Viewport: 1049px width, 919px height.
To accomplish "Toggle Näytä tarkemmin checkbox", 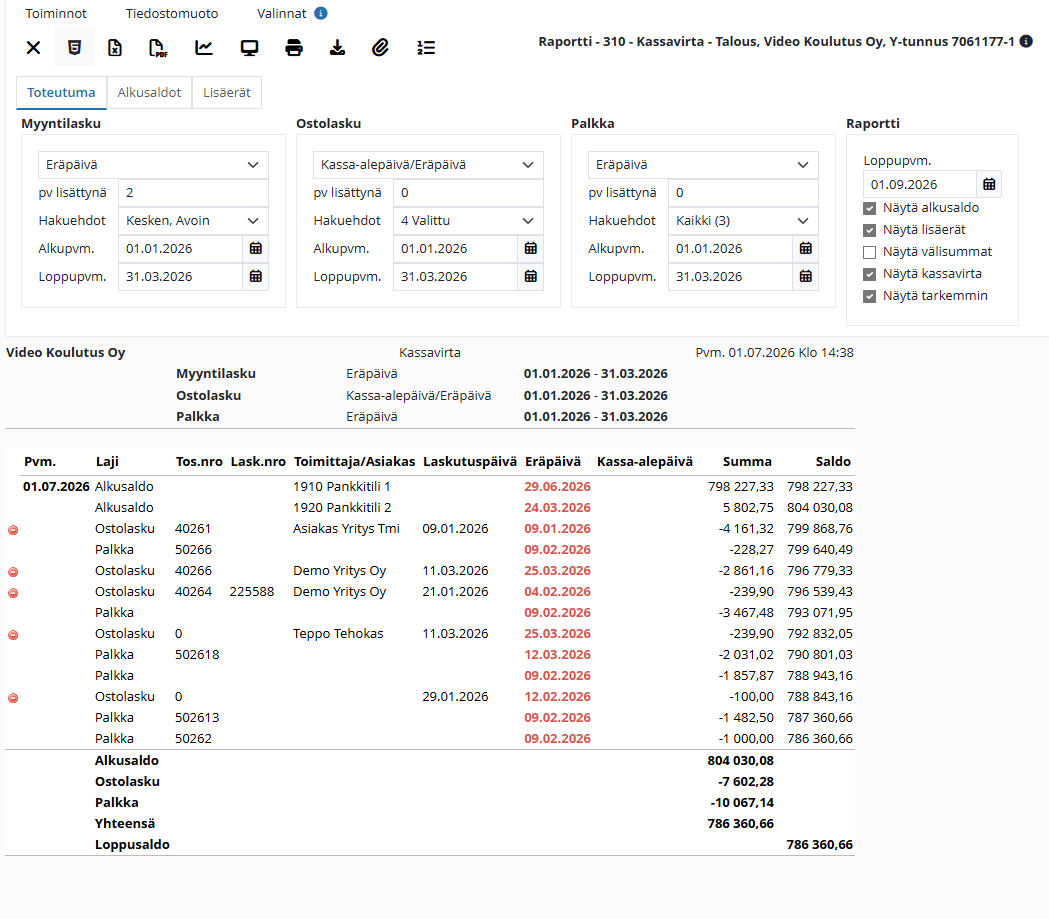I will coord(869,296).
